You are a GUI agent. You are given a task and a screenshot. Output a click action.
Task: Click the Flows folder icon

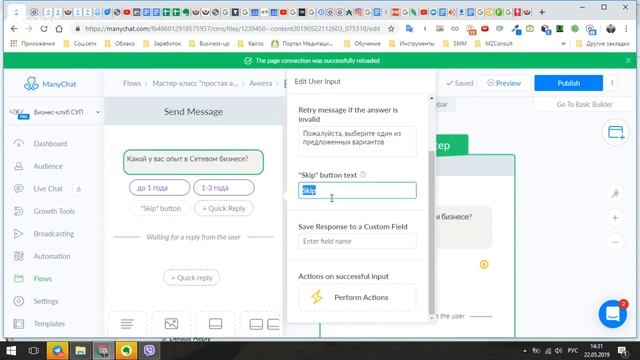19,278
